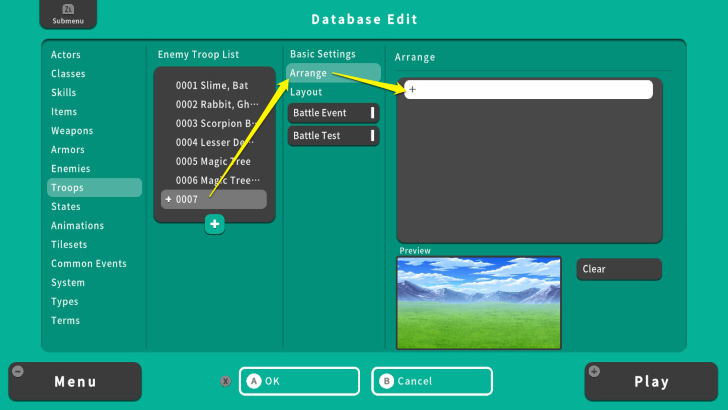Click the green plus button below troop list
The width and height of the screenshot is (728, 410).
pos(214,224)
